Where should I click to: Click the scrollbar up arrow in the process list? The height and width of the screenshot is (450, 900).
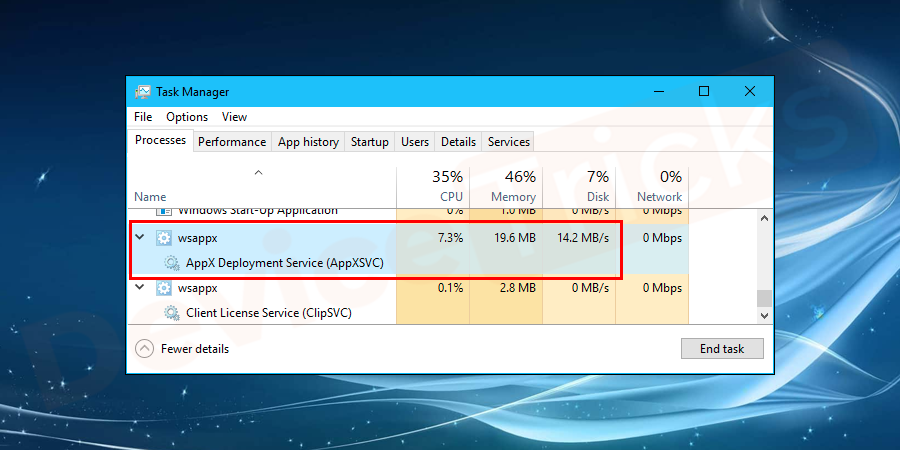click(764, 218)
